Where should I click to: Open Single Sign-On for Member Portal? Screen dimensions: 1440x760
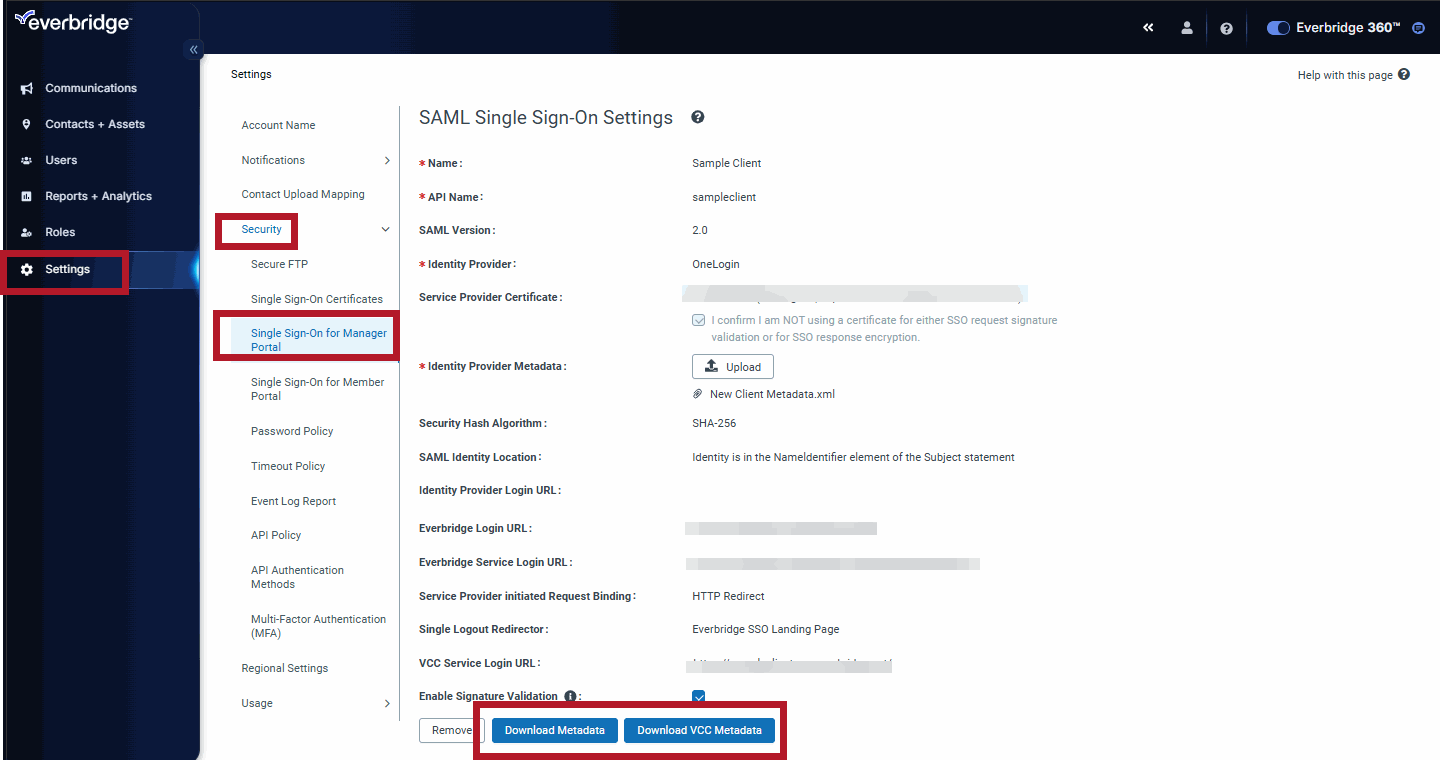click(x=318, y=389)
